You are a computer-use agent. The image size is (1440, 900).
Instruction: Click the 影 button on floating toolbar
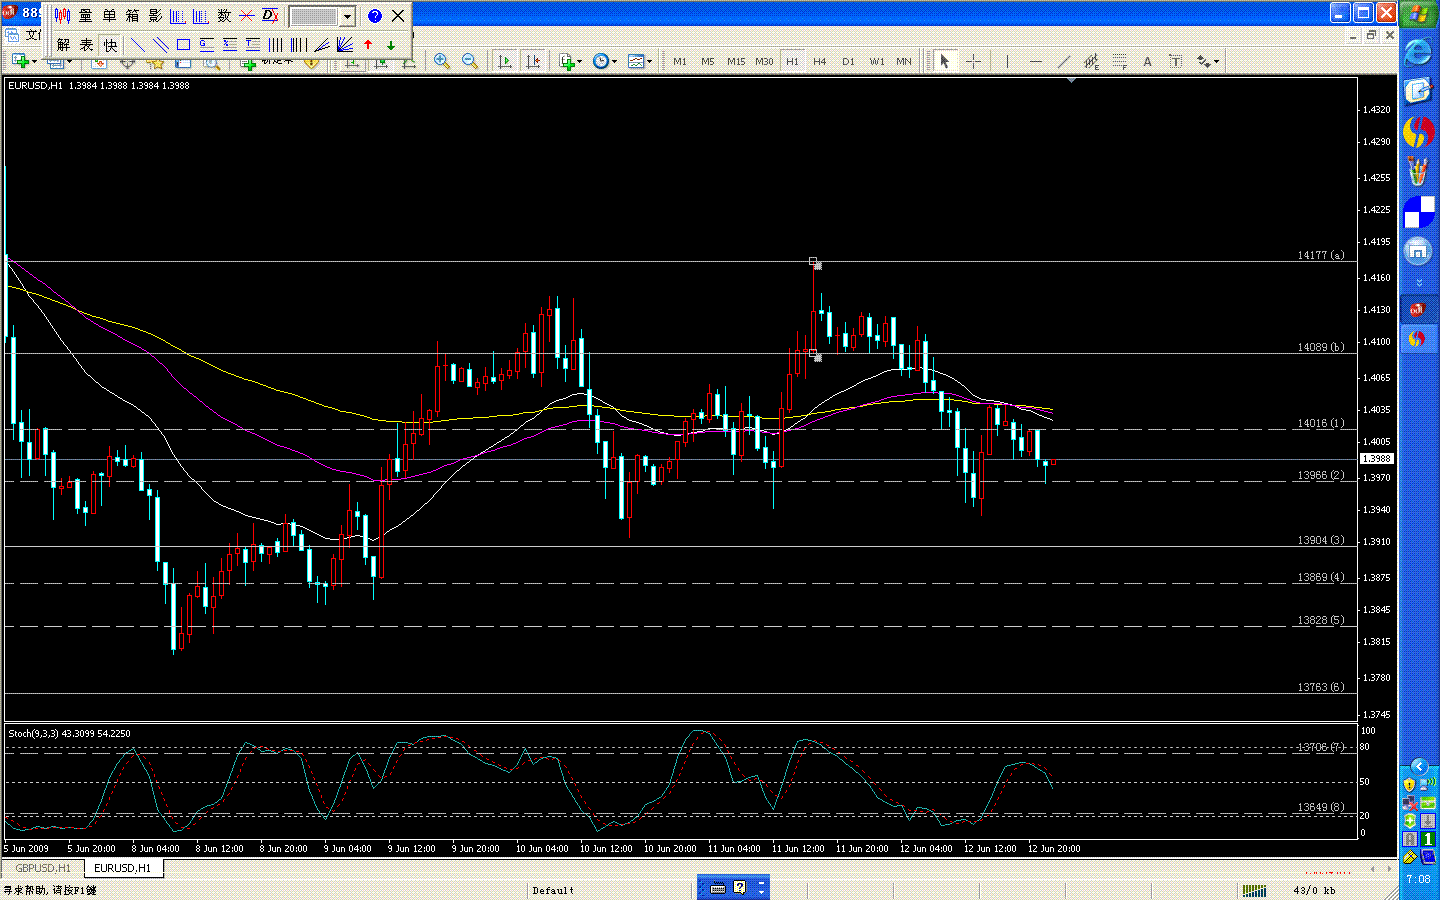[x=155, y=16]
